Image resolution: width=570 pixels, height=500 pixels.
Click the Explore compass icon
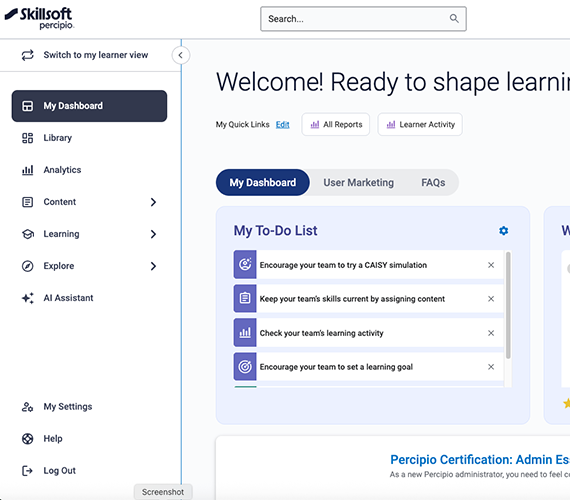28,266
